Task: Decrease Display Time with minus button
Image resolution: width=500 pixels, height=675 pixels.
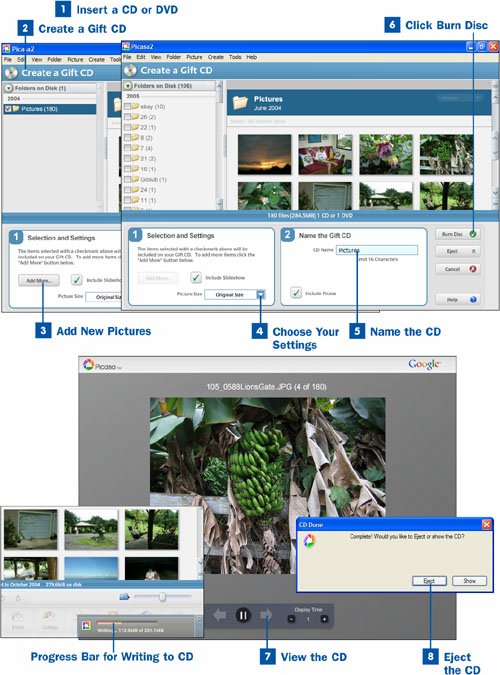Action: click(x=291, y=619)
